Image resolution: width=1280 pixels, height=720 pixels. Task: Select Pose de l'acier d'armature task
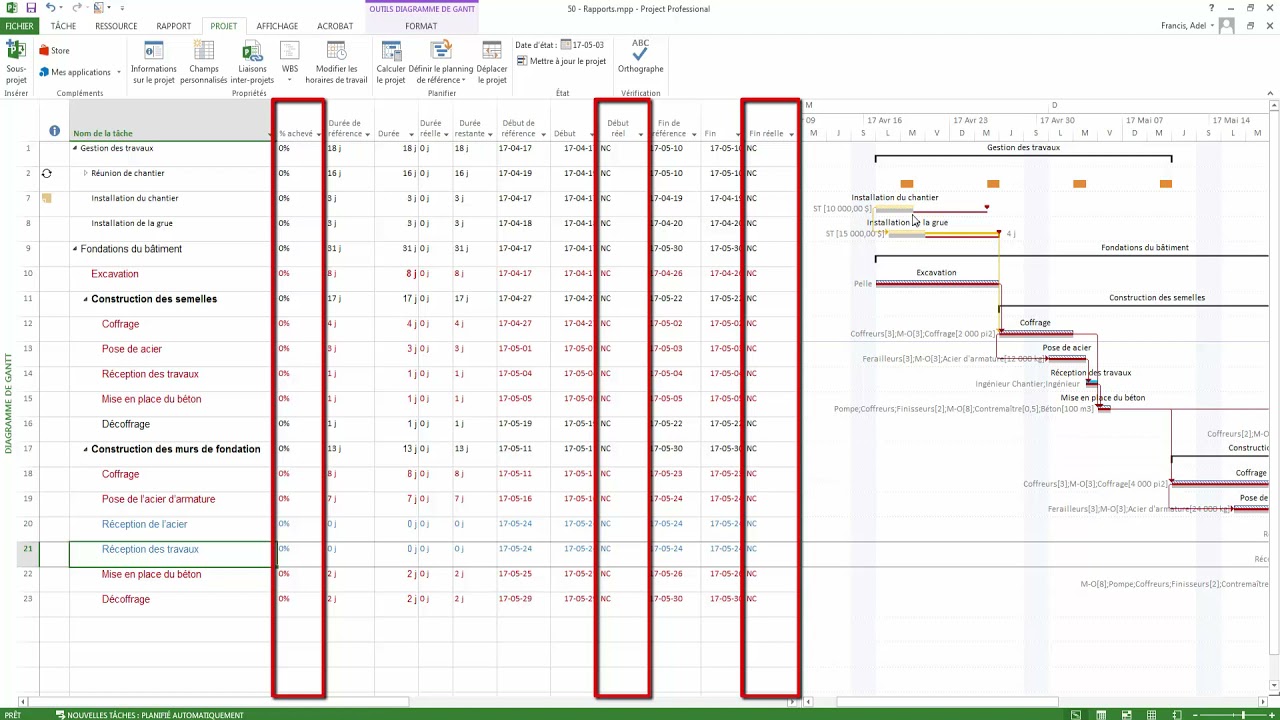[158, 499]
